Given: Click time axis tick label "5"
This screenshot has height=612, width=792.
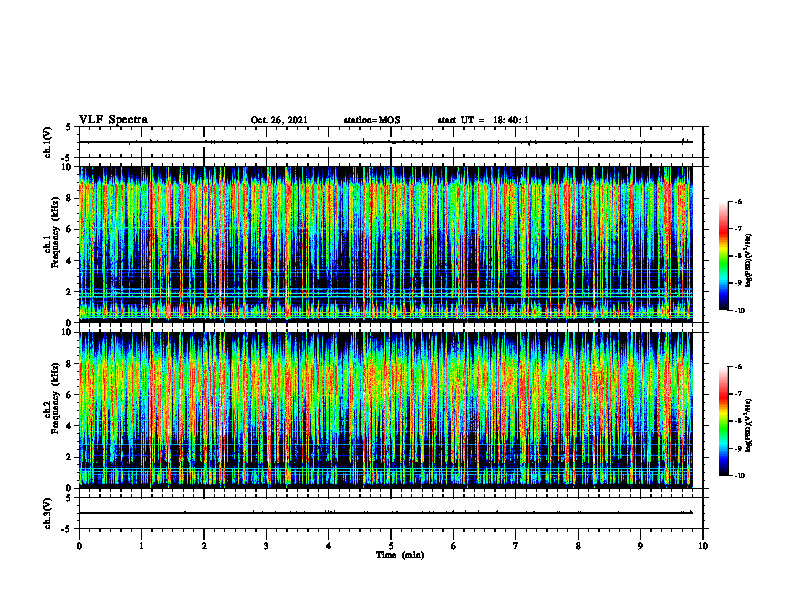Looking at the screenshot, I should coord(391,546).
